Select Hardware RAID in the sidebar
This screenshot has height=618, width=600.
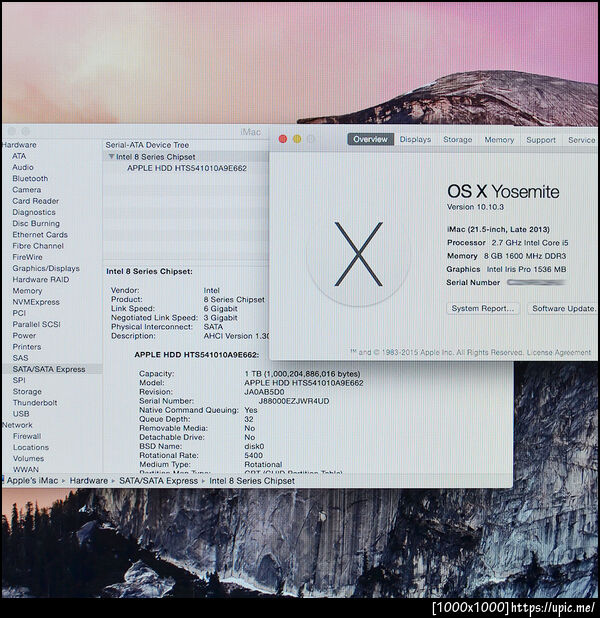(41, 279)
